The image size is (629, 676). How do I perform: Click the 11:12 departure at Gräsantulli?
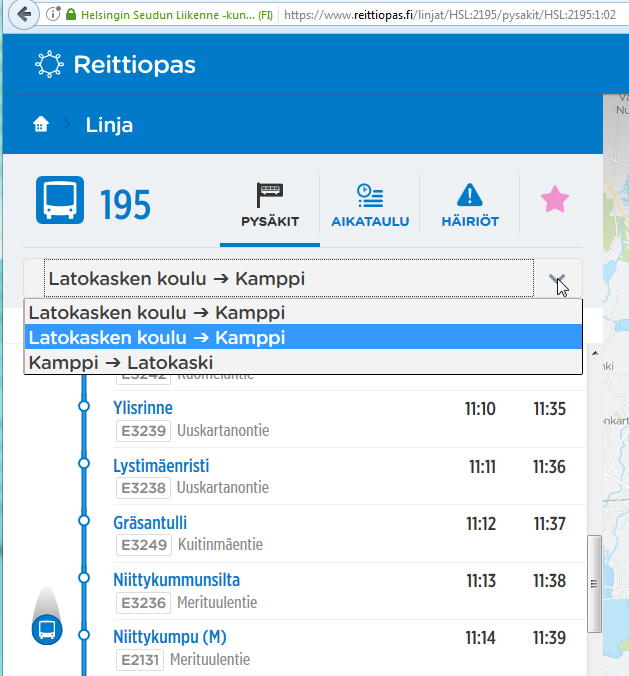pos(481,524)
